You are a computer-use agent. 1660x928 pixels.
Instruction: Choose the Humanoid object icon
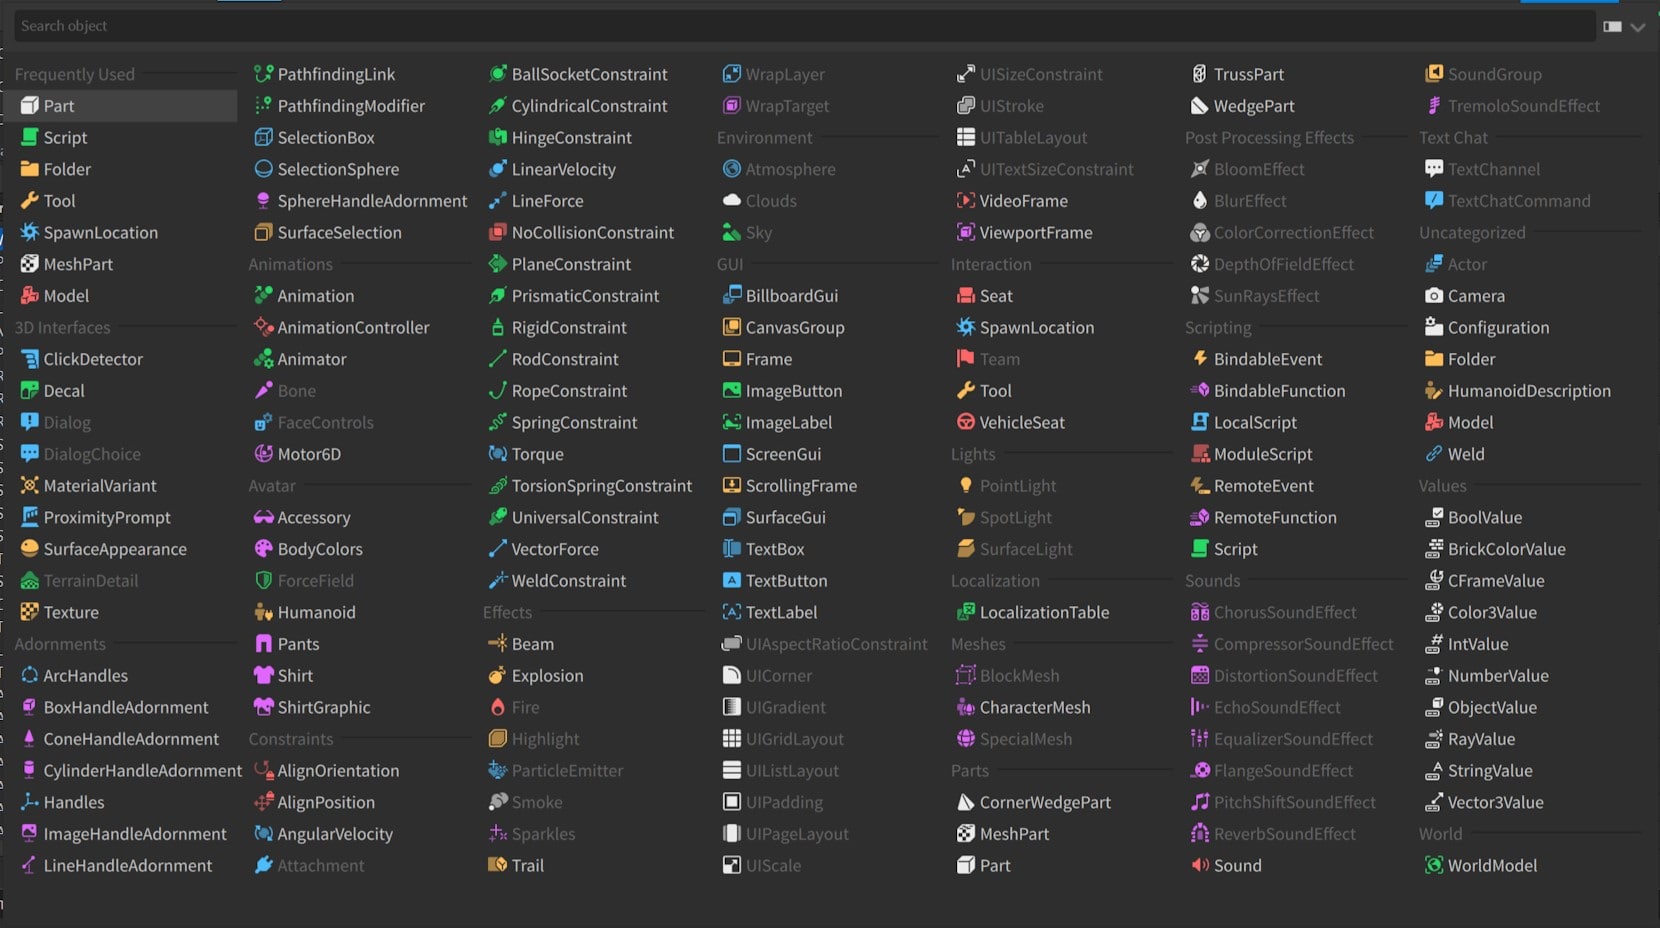[263, 612]
